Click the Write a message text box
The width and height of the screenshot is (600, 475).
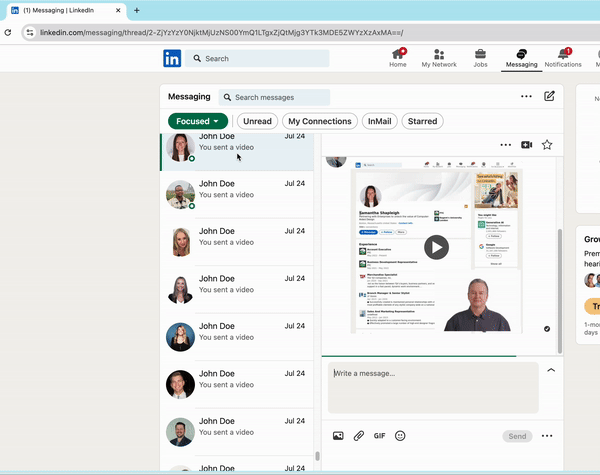433,387
